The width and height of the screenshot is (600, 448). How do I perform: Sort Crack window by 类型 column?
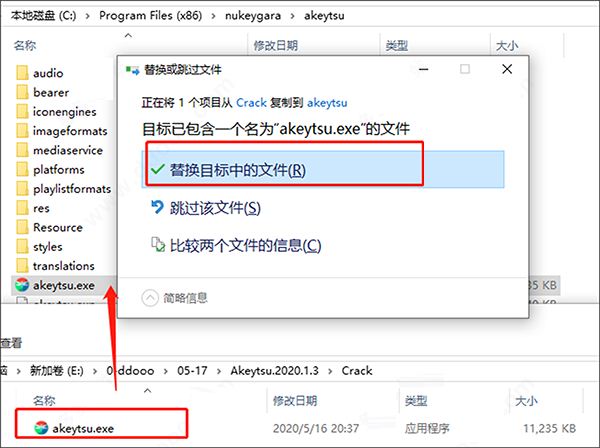click(416, 401)
